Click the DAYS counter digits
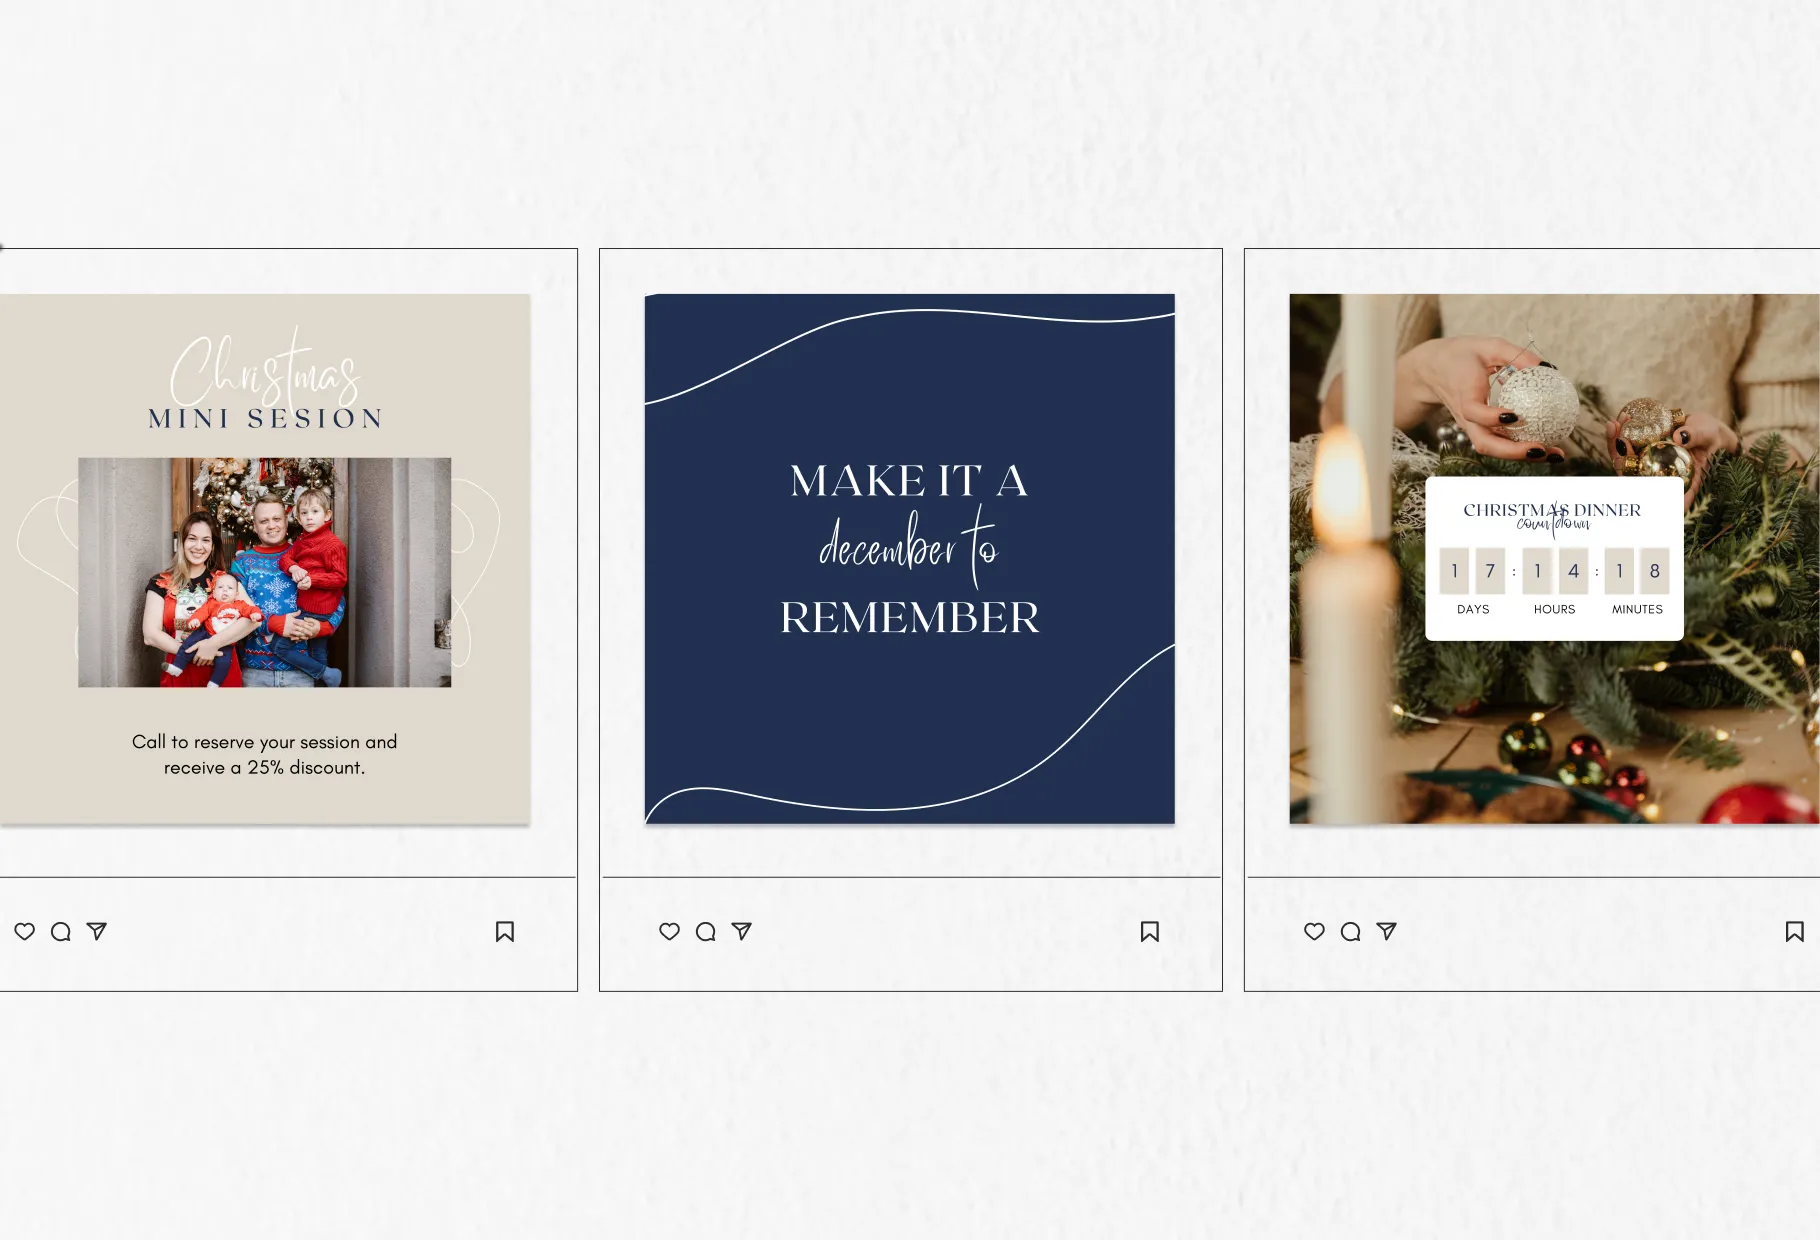The image size is (1820, 1240). point(1472,571)
